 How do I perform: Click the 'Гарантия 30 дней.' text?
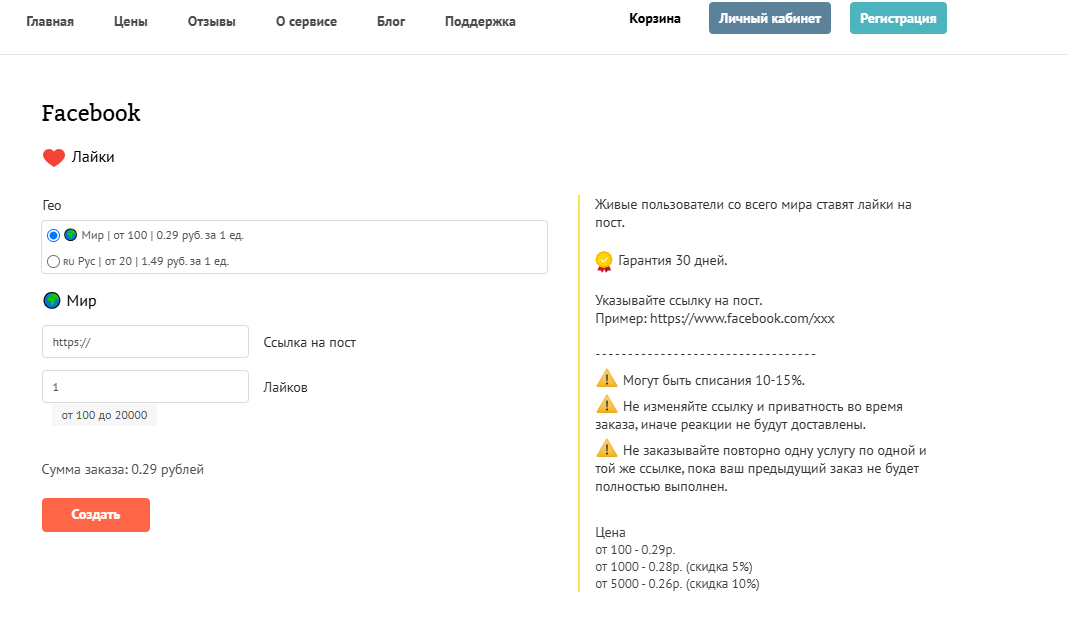tap(672, 260)
